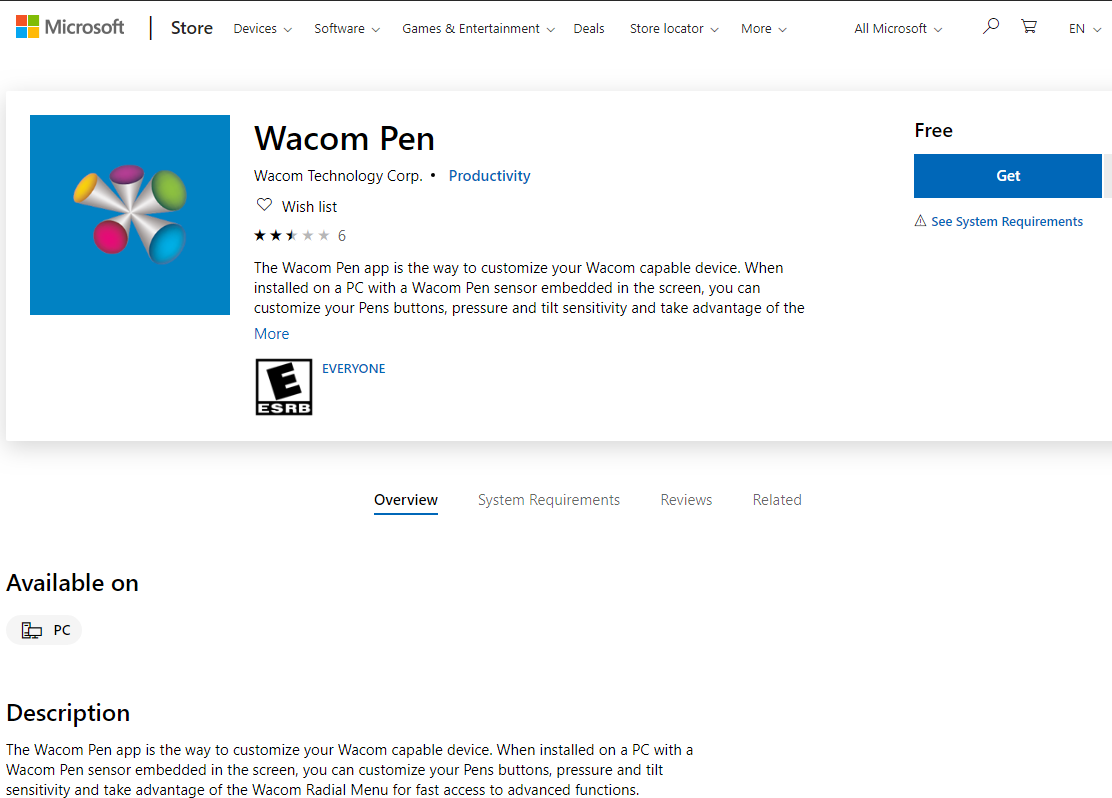1112x798 pixels.
Task: Click the warning icon beside System Requirements
Action: click(x=921, y=221)
